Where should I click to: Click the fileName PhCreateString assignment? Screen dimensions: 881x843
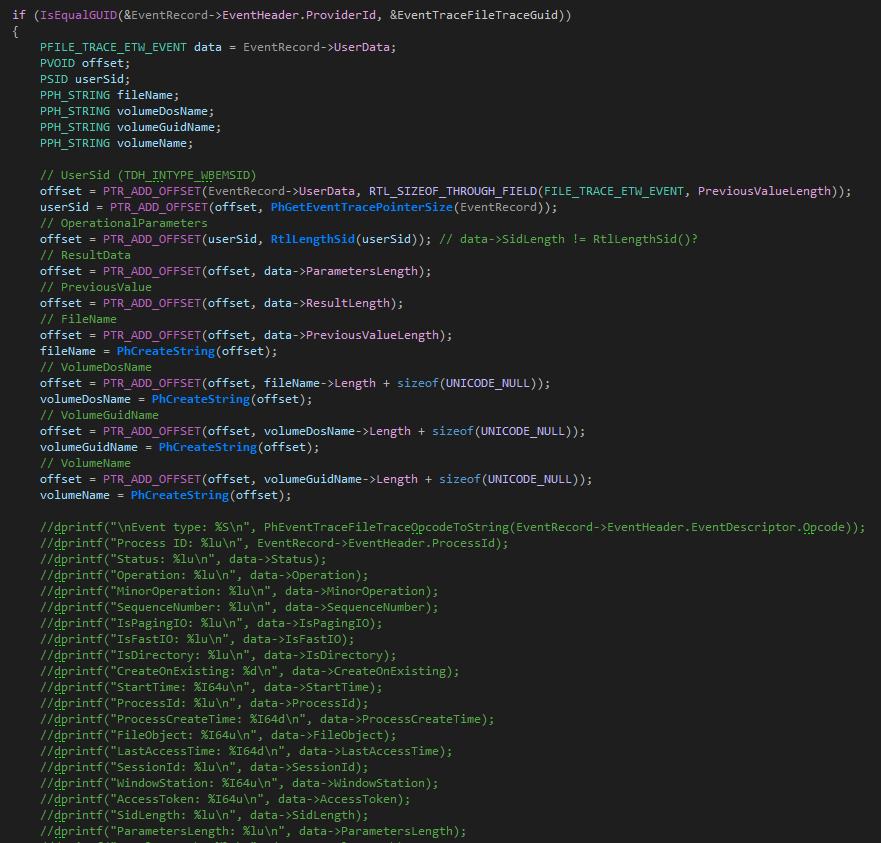pyautogui.click(x=161, y=351)
